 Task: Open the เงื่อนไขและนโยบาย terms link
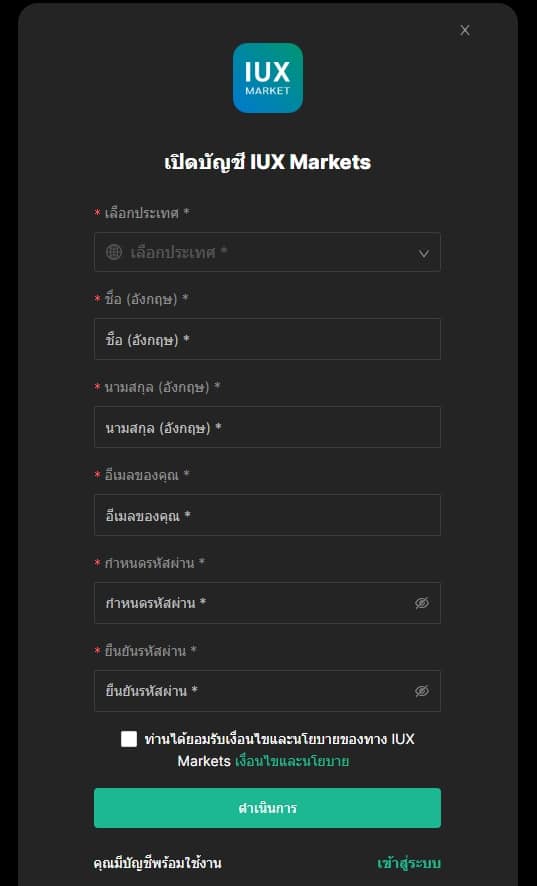pyautogui.click(x=292, y=761)
